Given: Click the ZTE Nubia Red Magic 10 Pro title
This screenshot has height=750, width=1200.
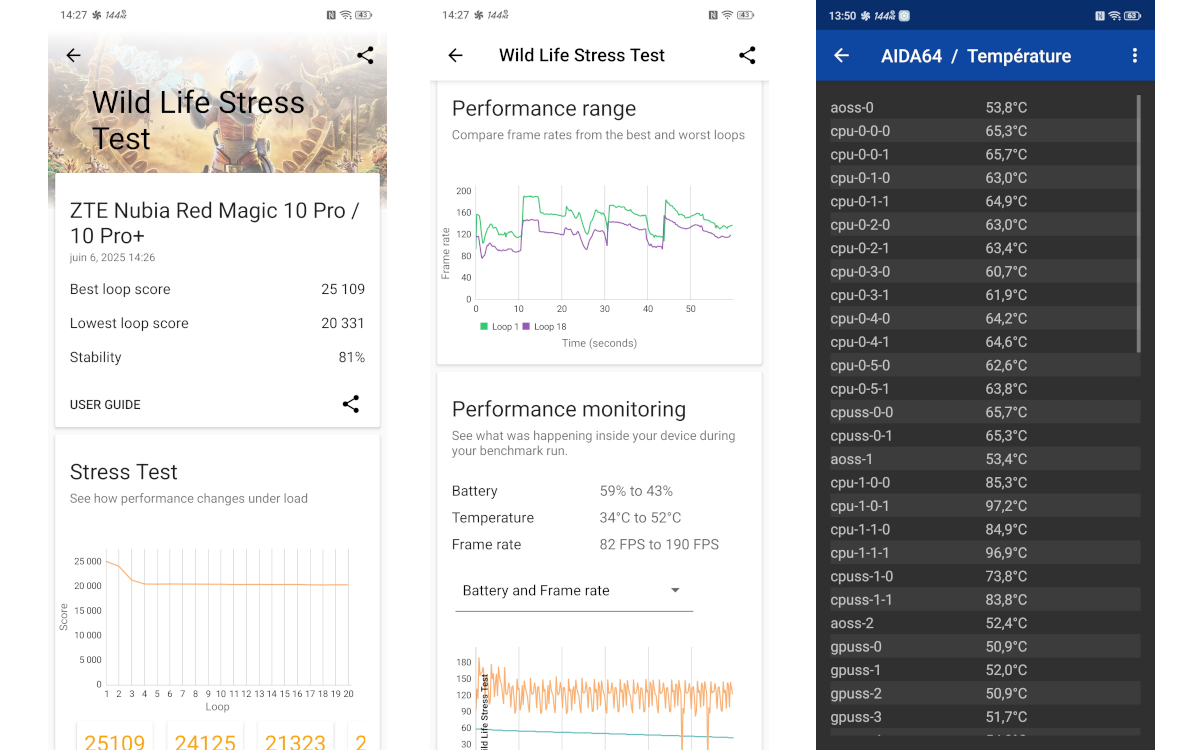Looking at the screenshot, I should [x=215, y=223].
